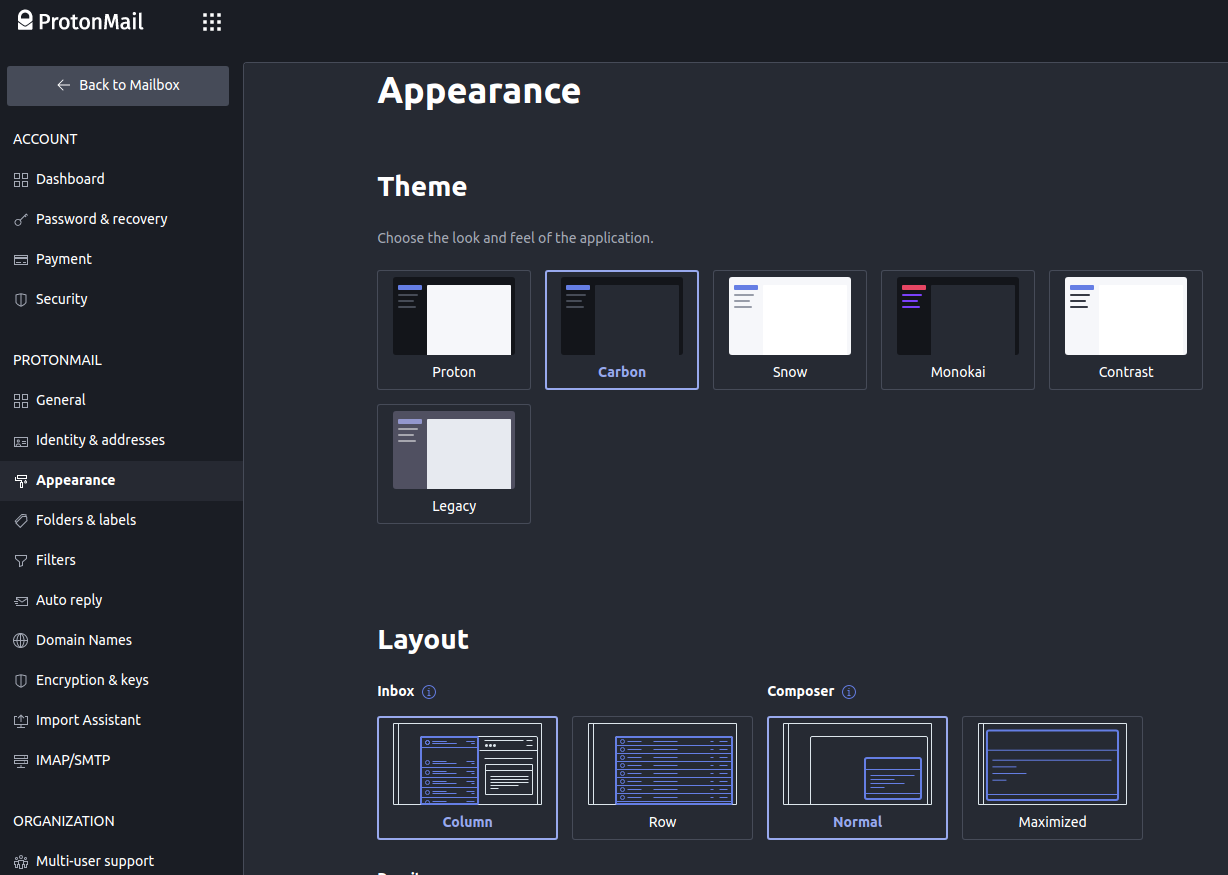Screen dimensions: 1228x875
Task: Click the Encryption & keys icon
Action: pos(19,680)
